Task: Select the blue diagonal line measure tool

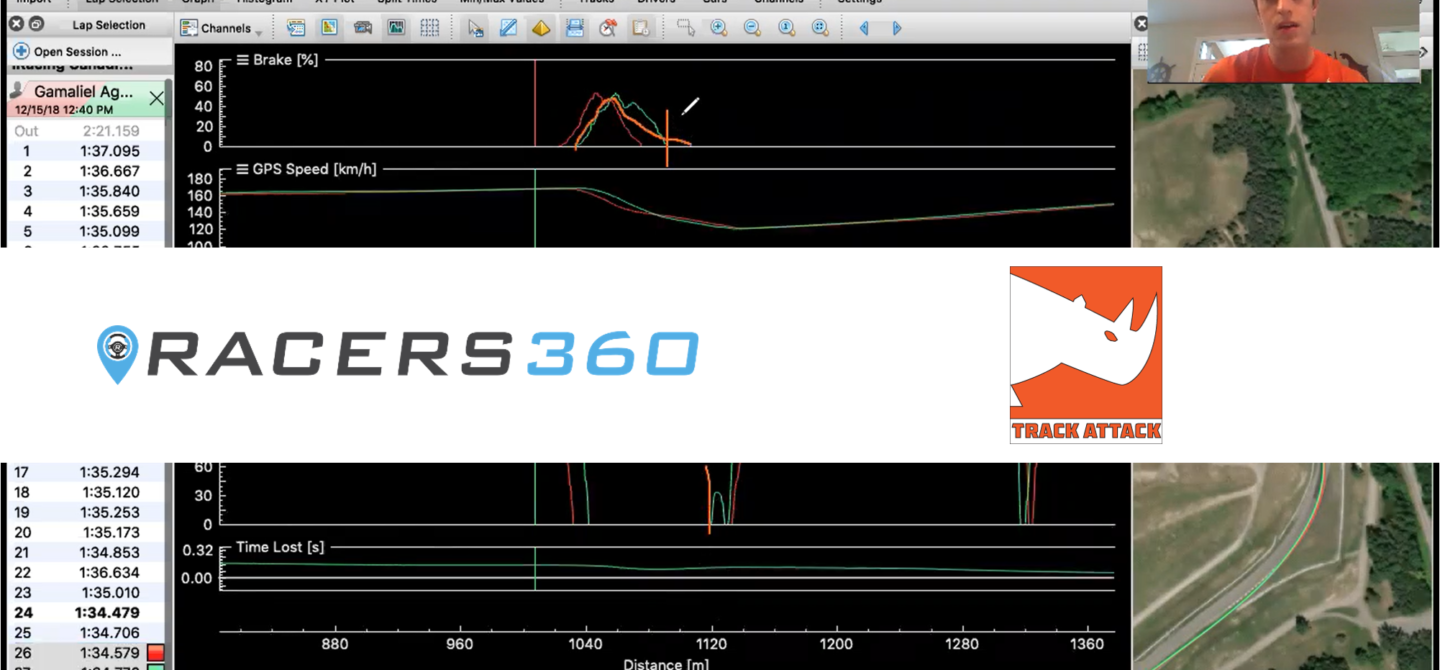Action: 508,28
